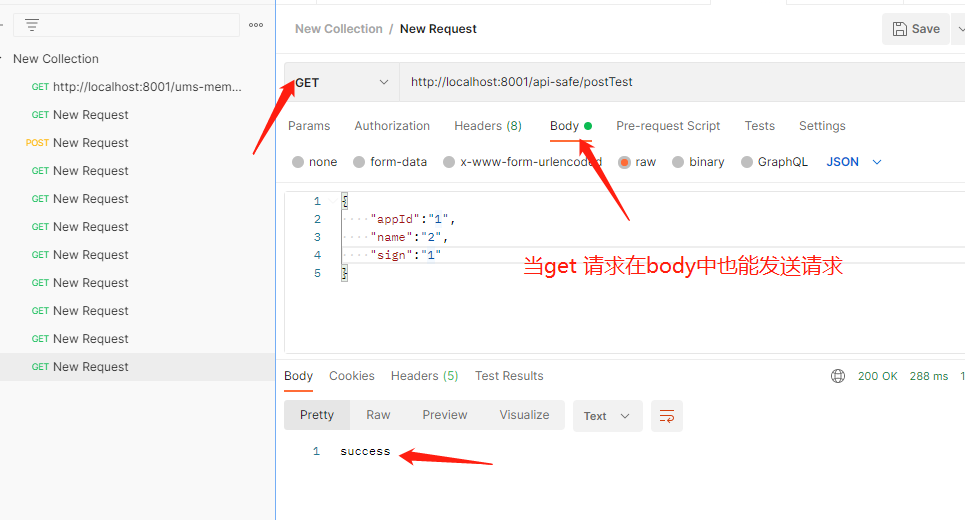Screen dimensions: 965x520
Task: Open the ums-mem request in the sidebar
Action: 146,87
